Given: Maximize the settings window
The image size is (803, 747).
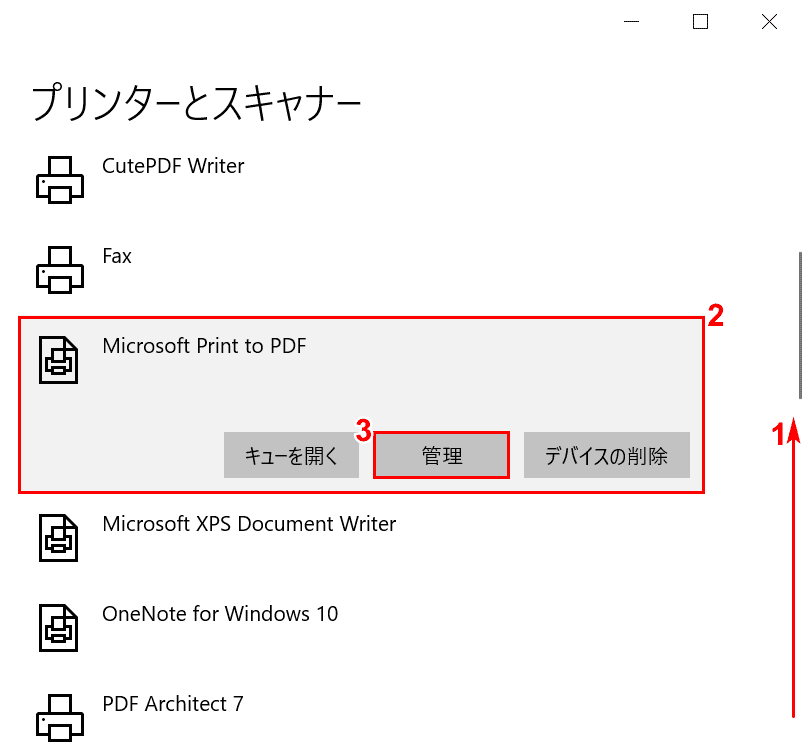Looking at the screenshot, I should (x=700, y=22).
